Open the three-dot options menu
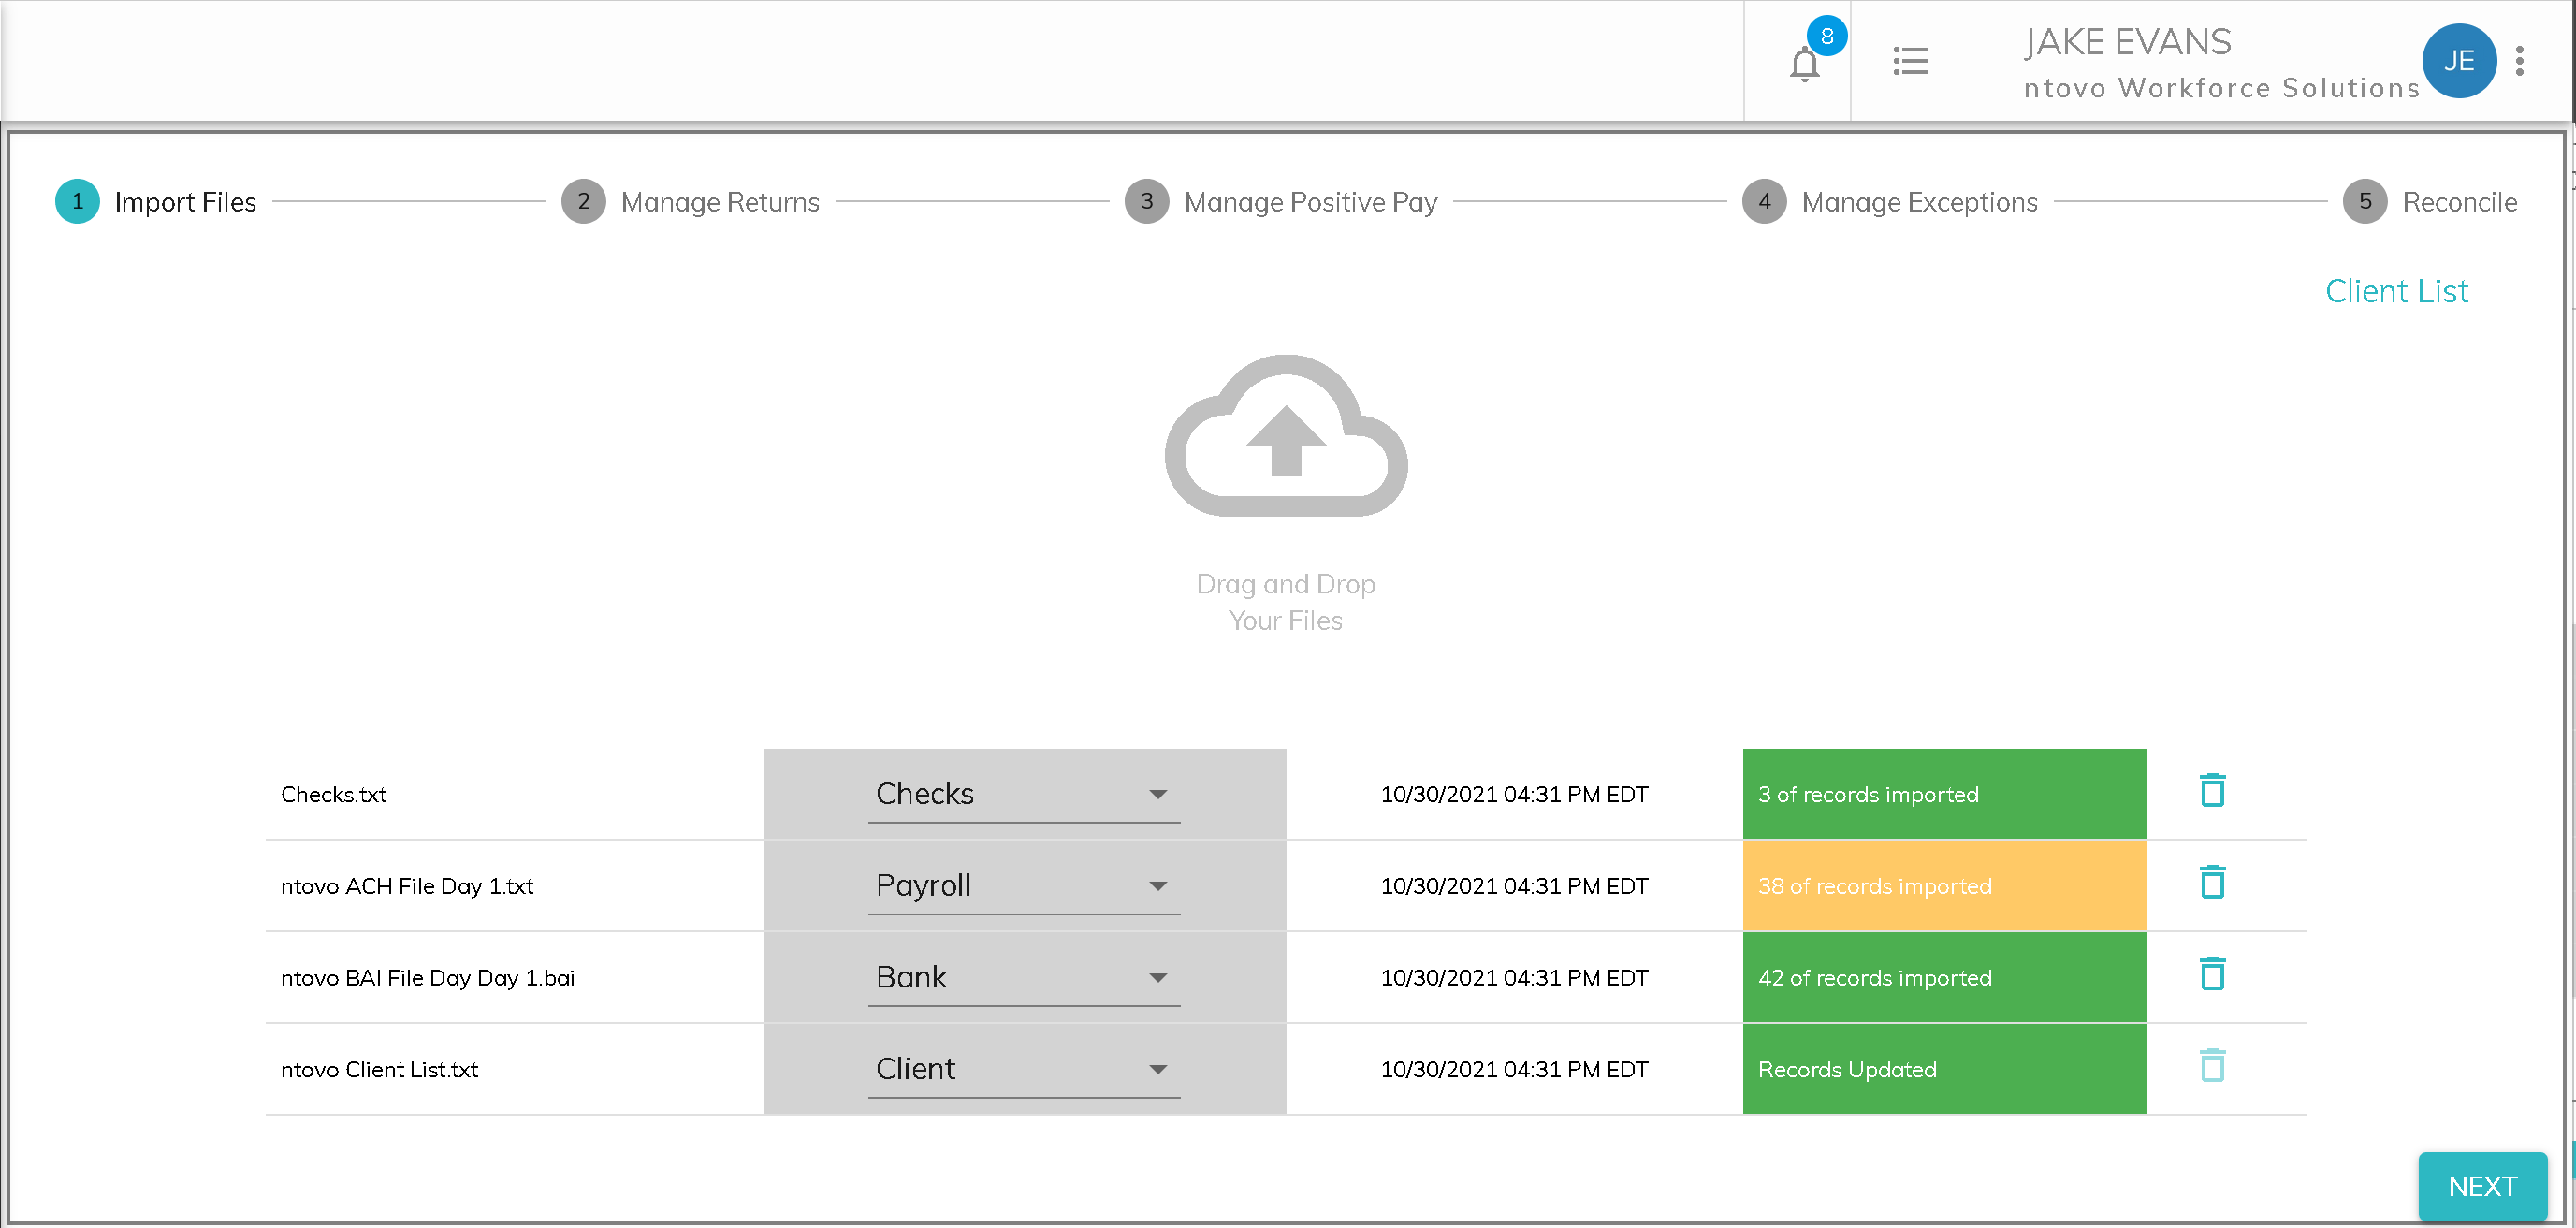Viewport: 2576px width, 1228px height. click(2519, 61)
